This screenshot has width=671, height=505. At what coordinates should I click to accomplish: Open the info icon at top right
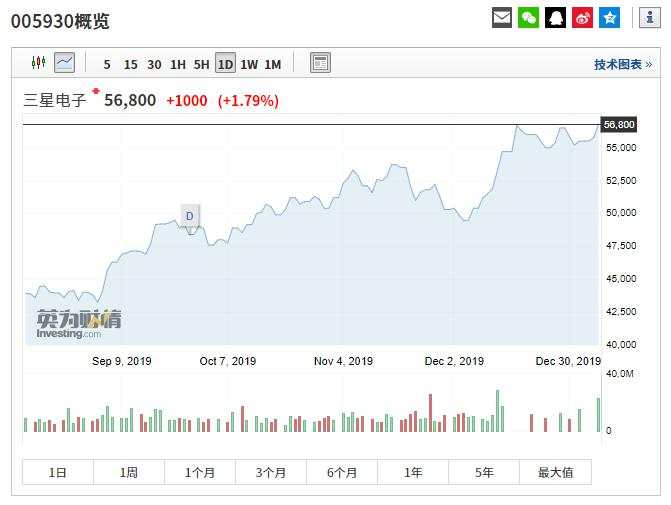coord(646,18)
